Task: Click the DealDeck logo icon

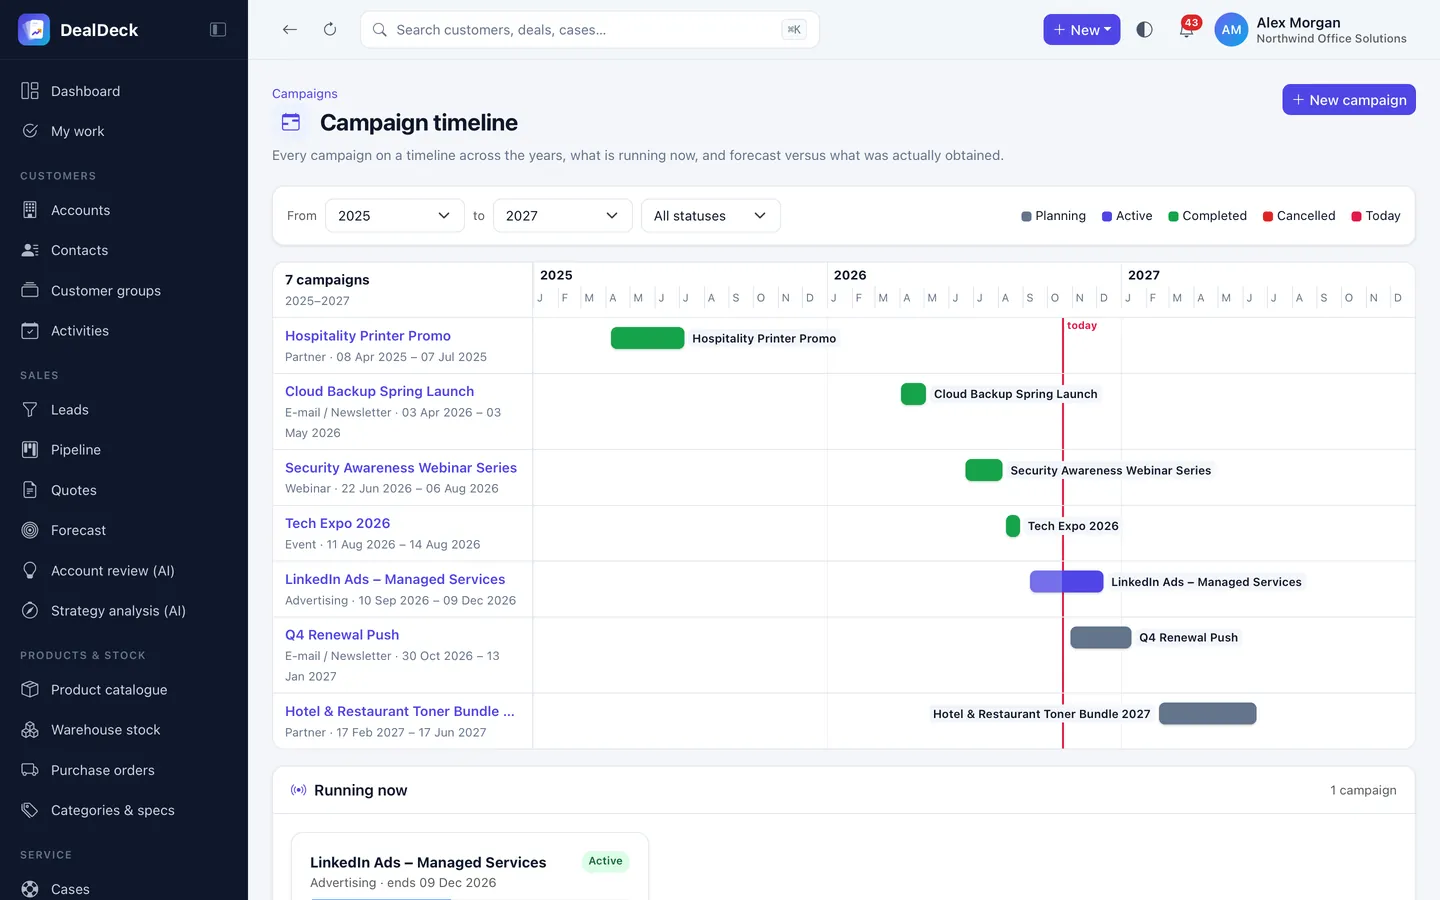Action: (x=34, y=30)
